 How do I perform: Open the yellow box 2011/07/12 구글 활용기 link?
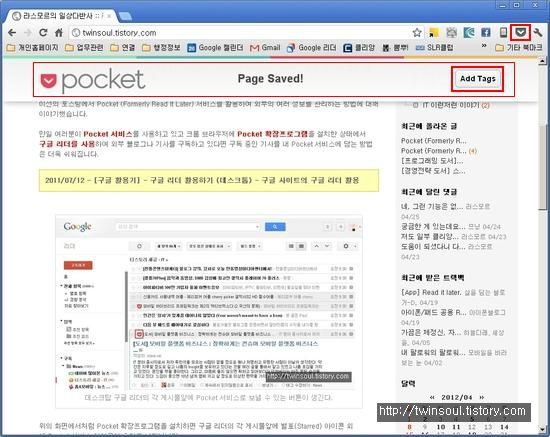click(x=202, y=180)
